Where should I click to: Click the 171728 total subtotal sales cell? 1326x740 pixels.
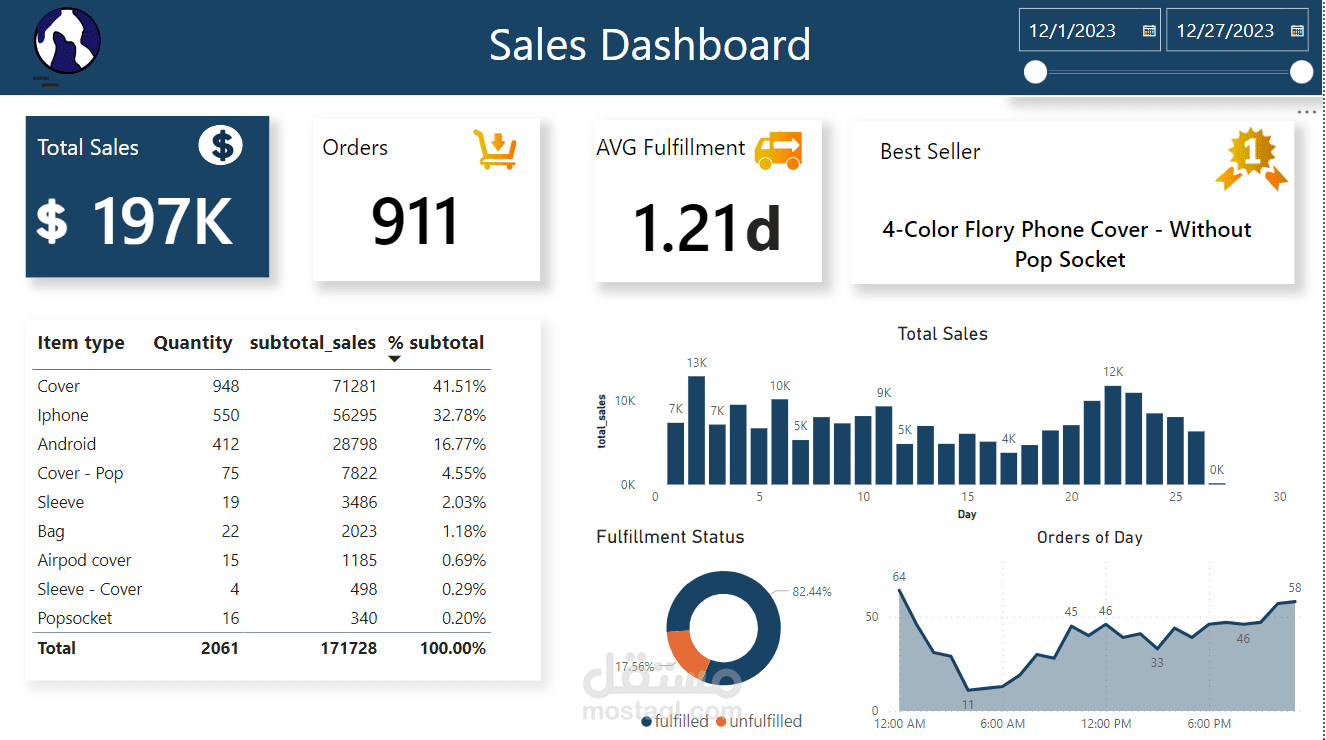348,648
